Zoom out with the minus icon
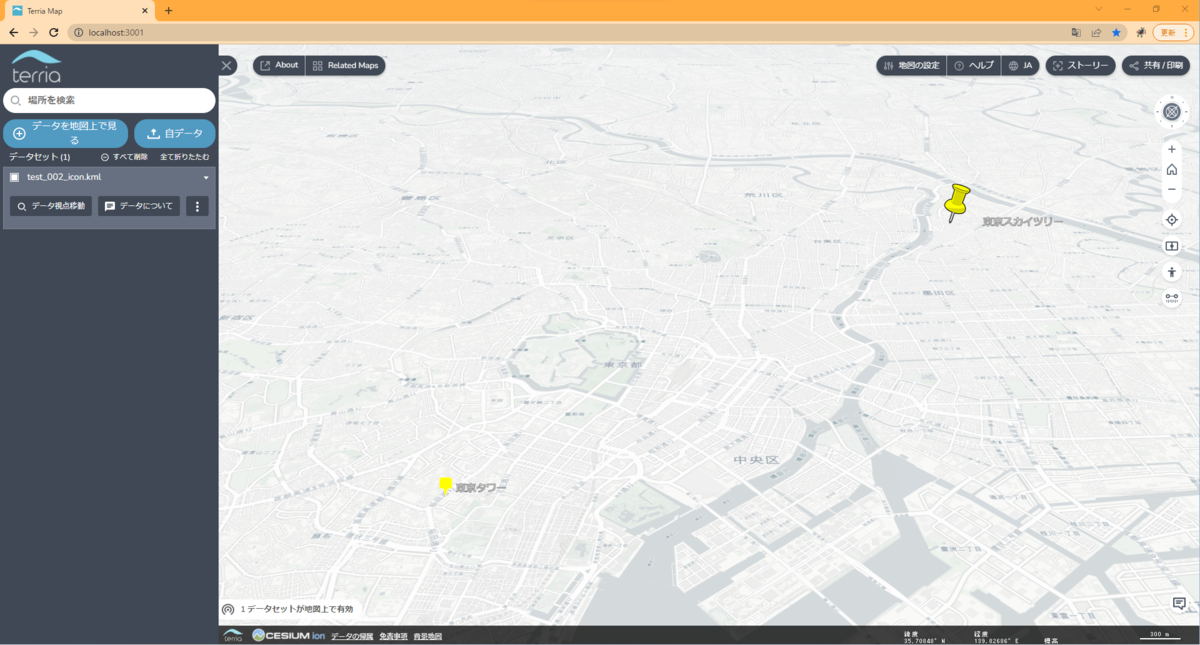Image resolution: width=1200 pixels, height=645 pixels. click(x=1172, y=189)
